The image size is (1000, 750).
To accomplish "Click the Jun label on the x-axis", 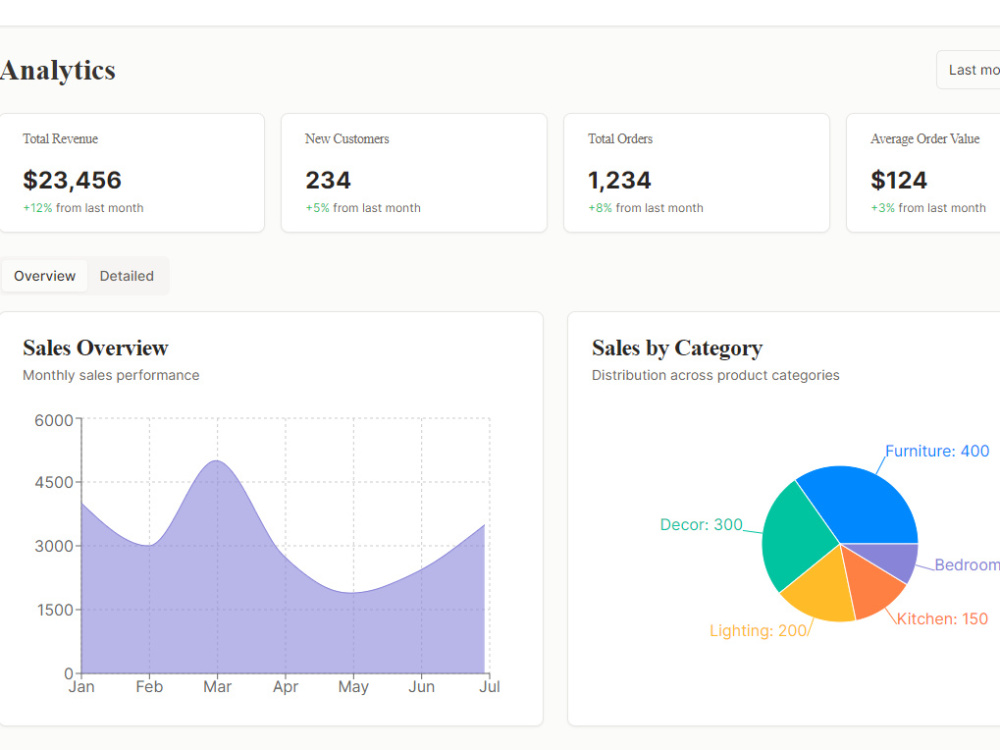I will point(422,687).
